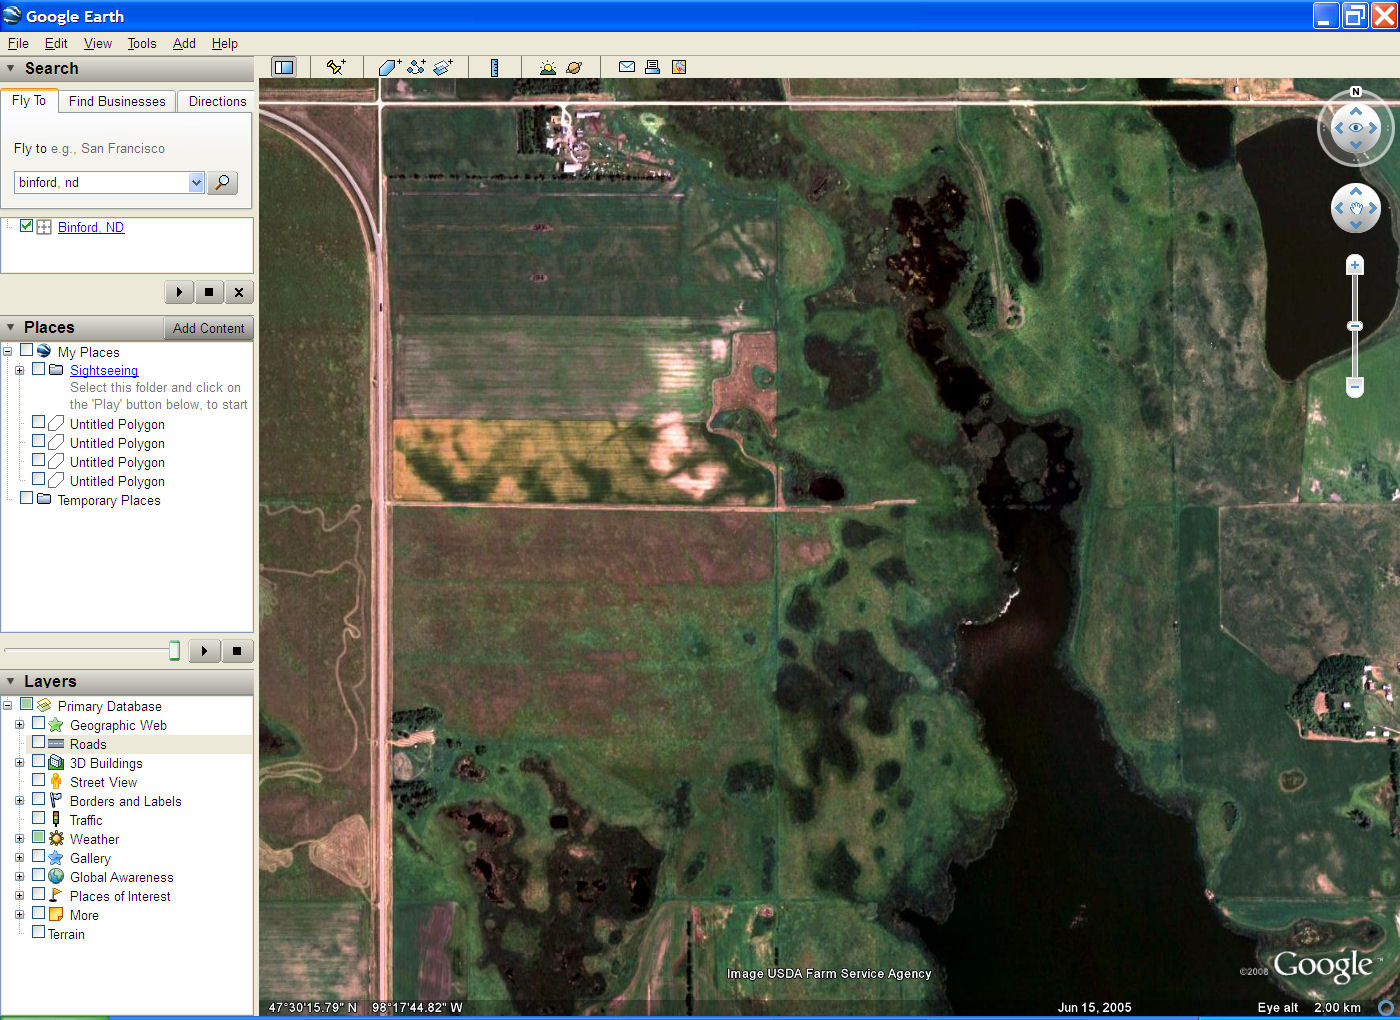Viewport: 1400px width, 1020px height.
Task: Add a polygon using the toolbar
Action: tap(389, 67)
